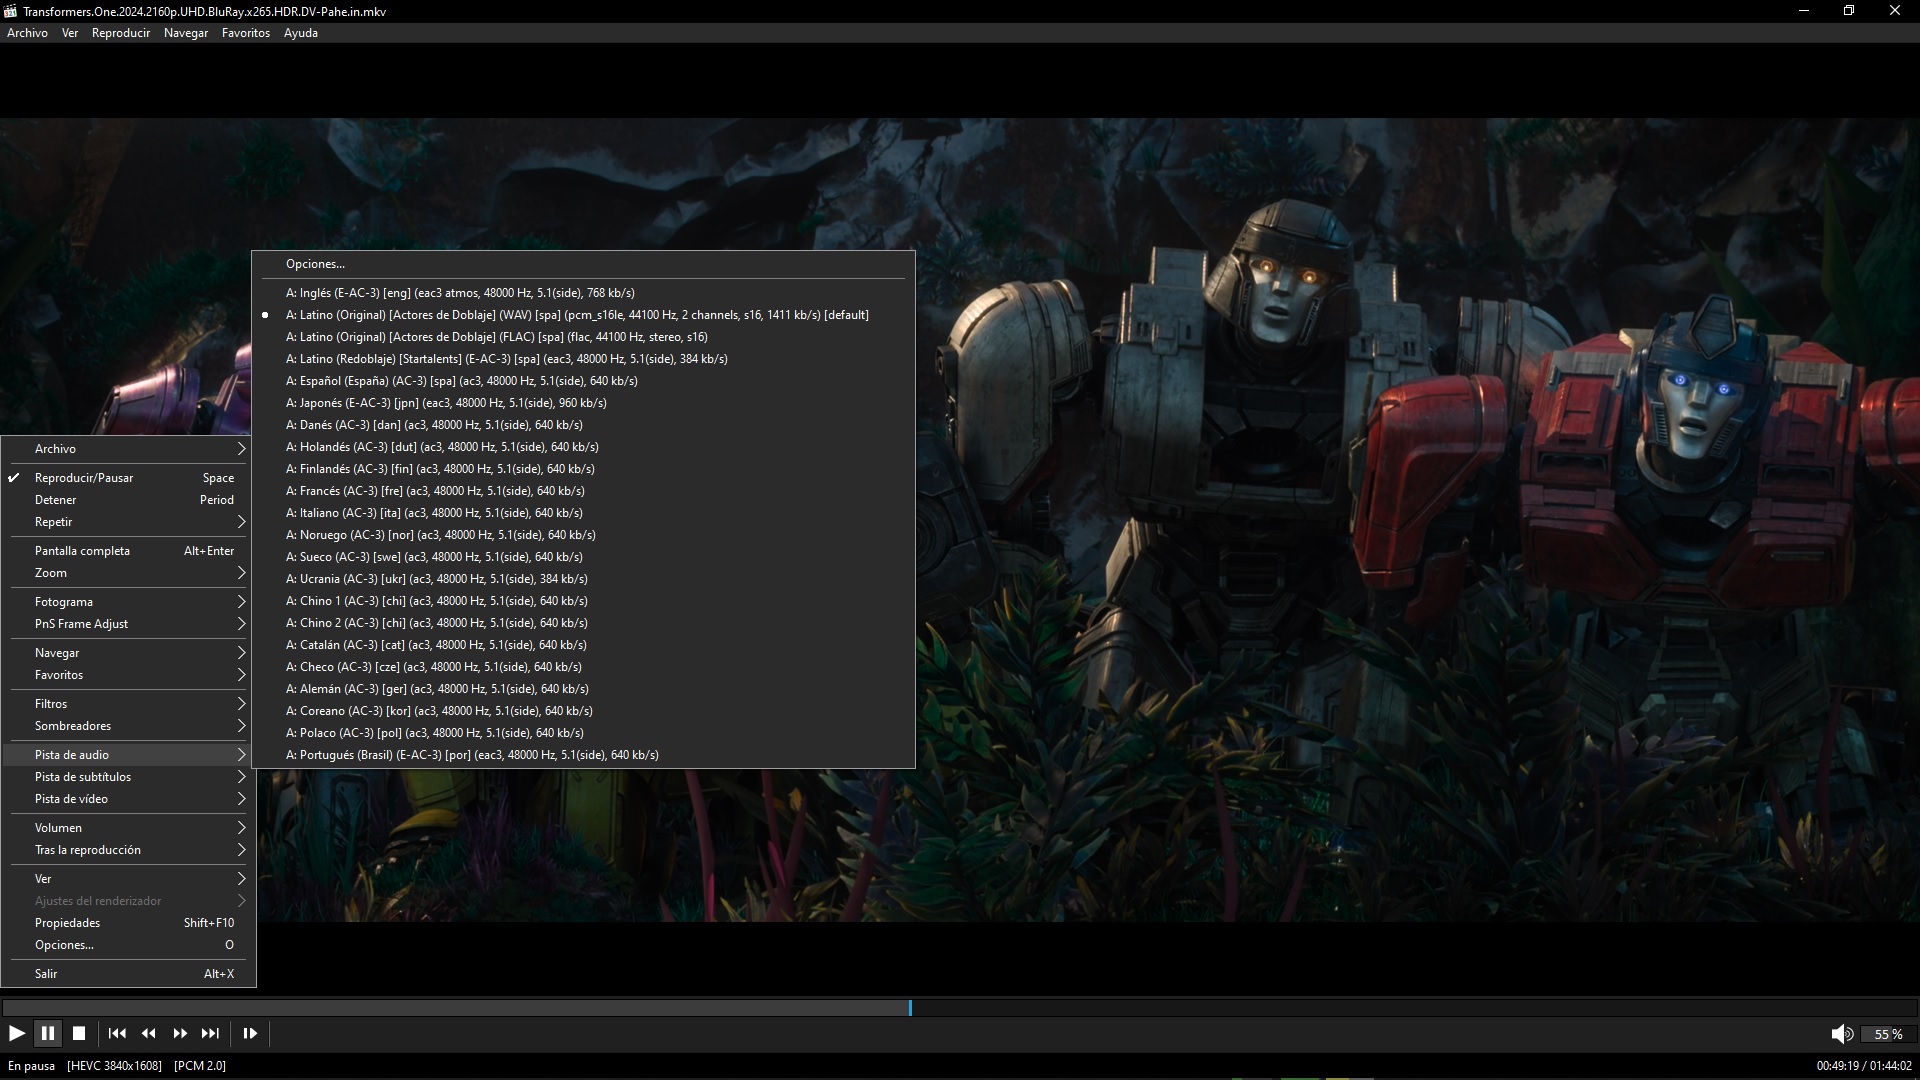Image resolution: width=1920 pixels, height=1080 pixels.
Task: Click the rewind (decrease speed) icon
Action: [x=149, y=1033]
